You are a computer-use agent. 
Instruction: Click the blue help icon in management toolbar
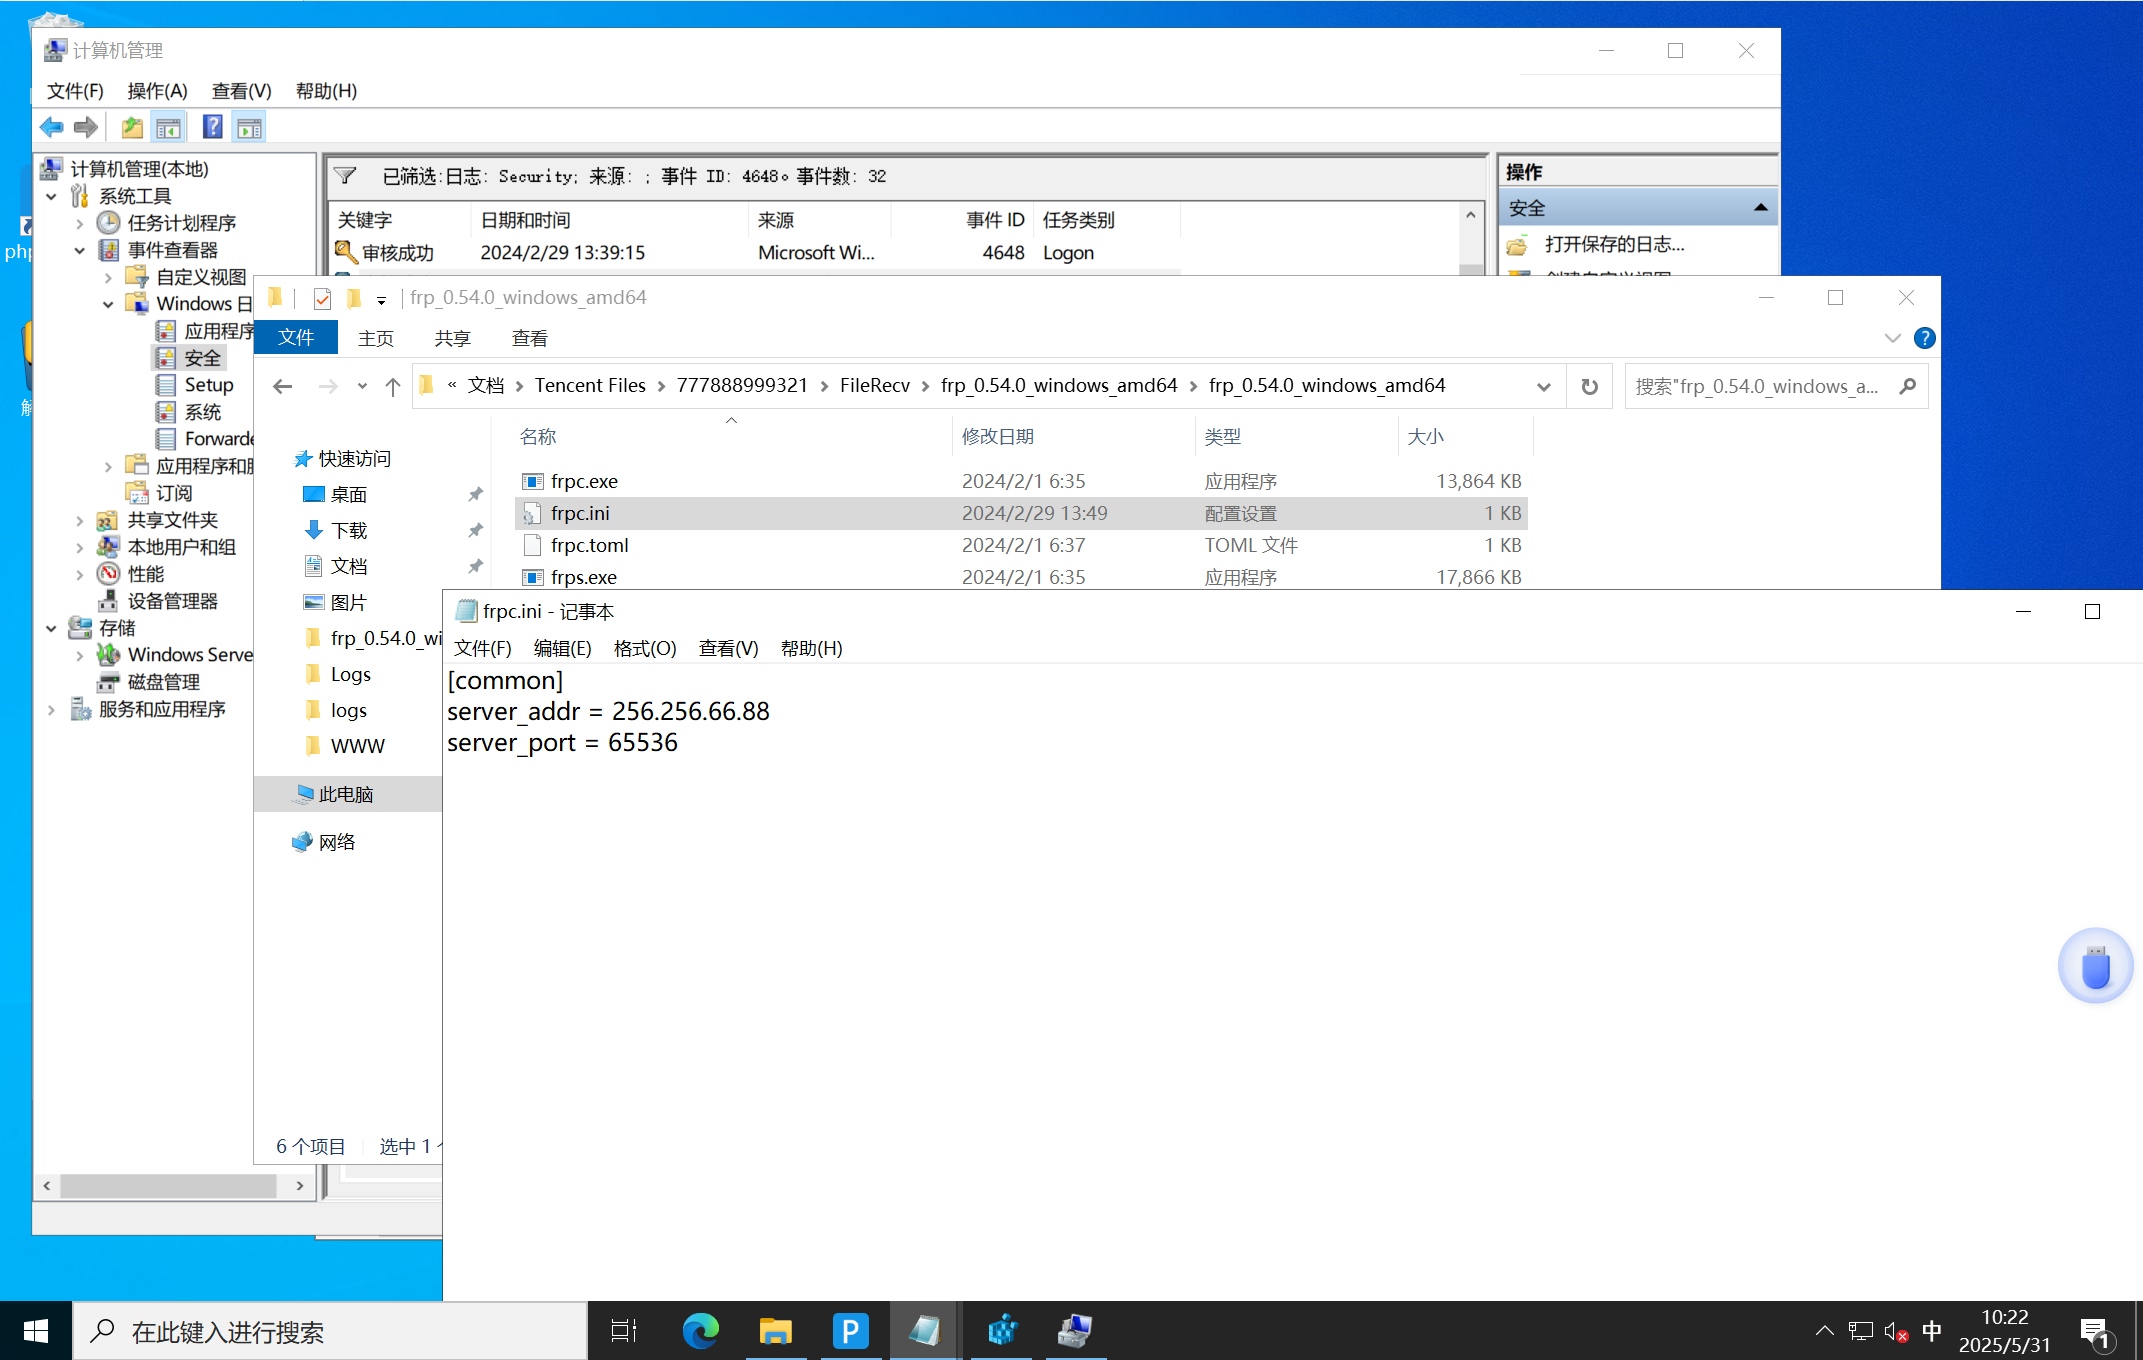click(212, 127)
